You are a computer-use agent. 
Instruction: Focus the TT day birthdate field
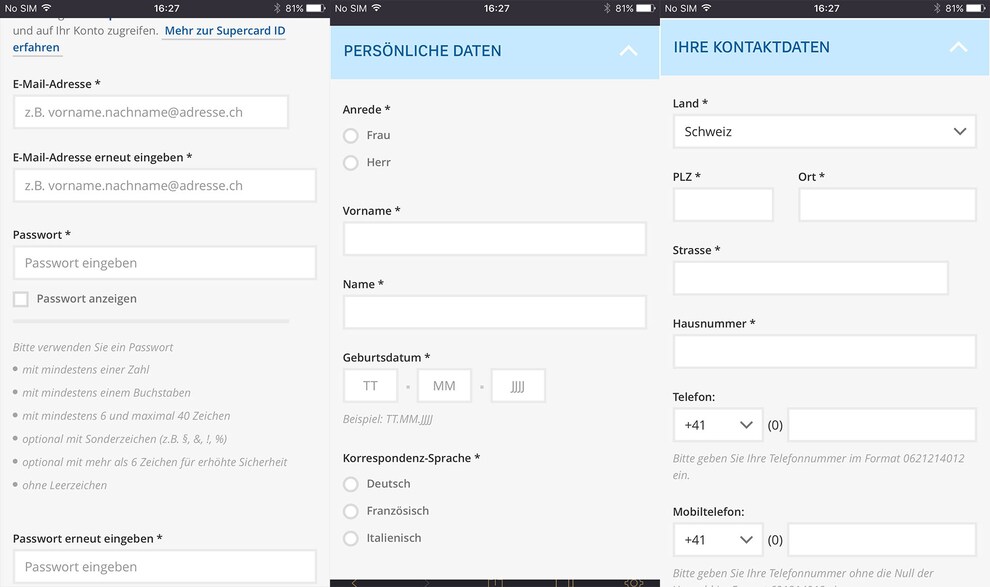[371, 386]
